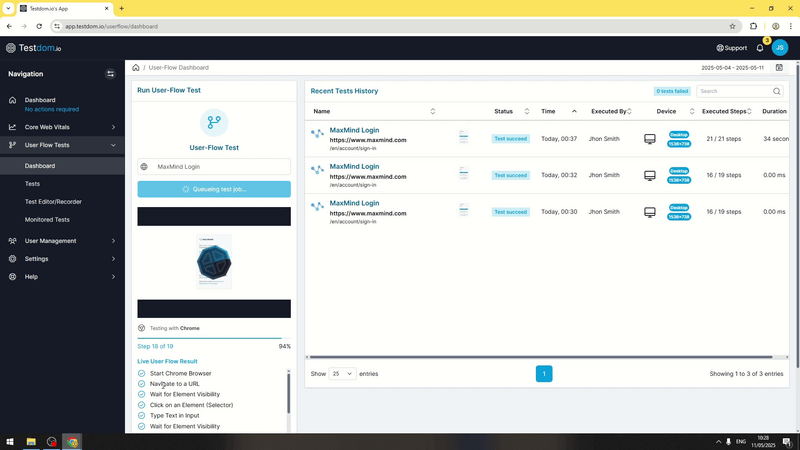Open the report icon in the 00:30 row

coord(463,210)
